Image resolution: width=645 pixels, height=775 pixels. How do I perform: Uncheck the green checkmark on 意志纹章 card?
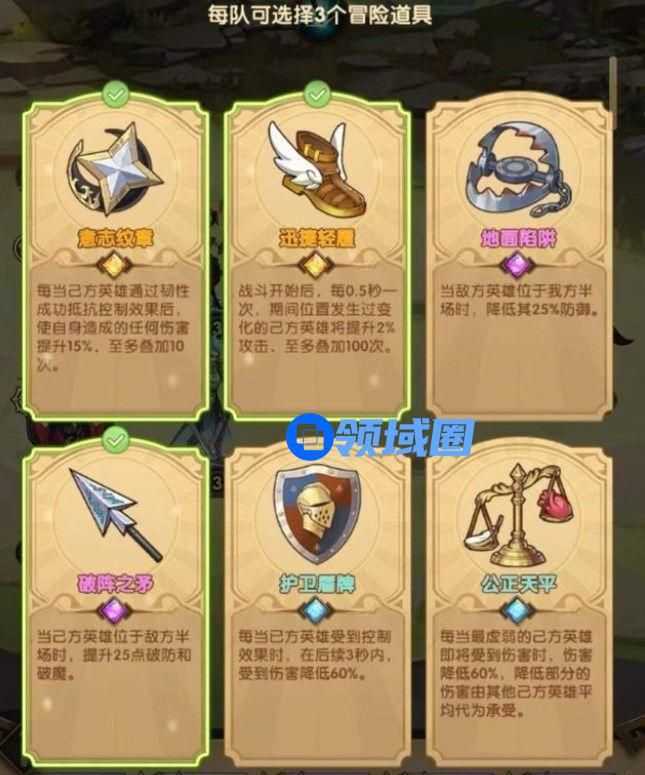click(x=115, y=94)
